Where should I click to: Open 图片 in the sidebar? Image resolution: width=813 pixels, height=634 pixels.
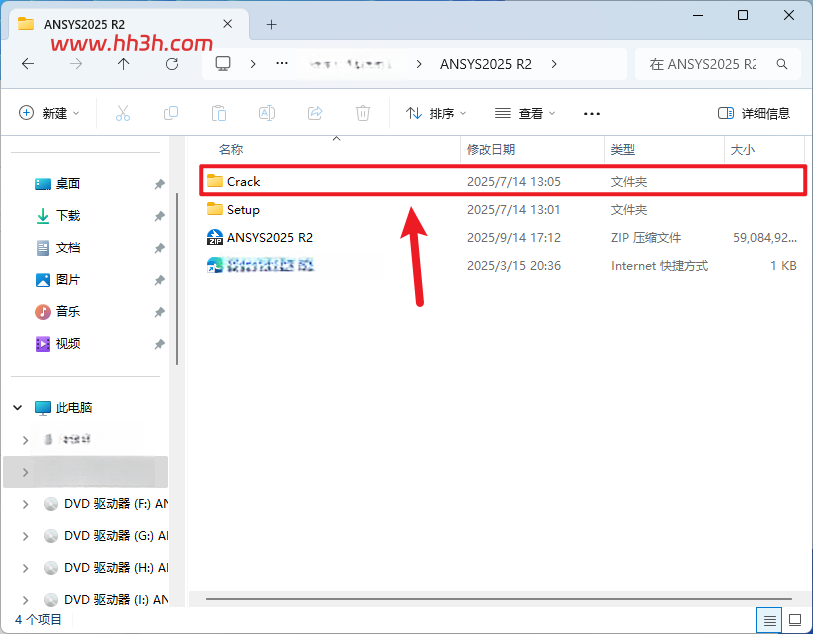point(67,280)
